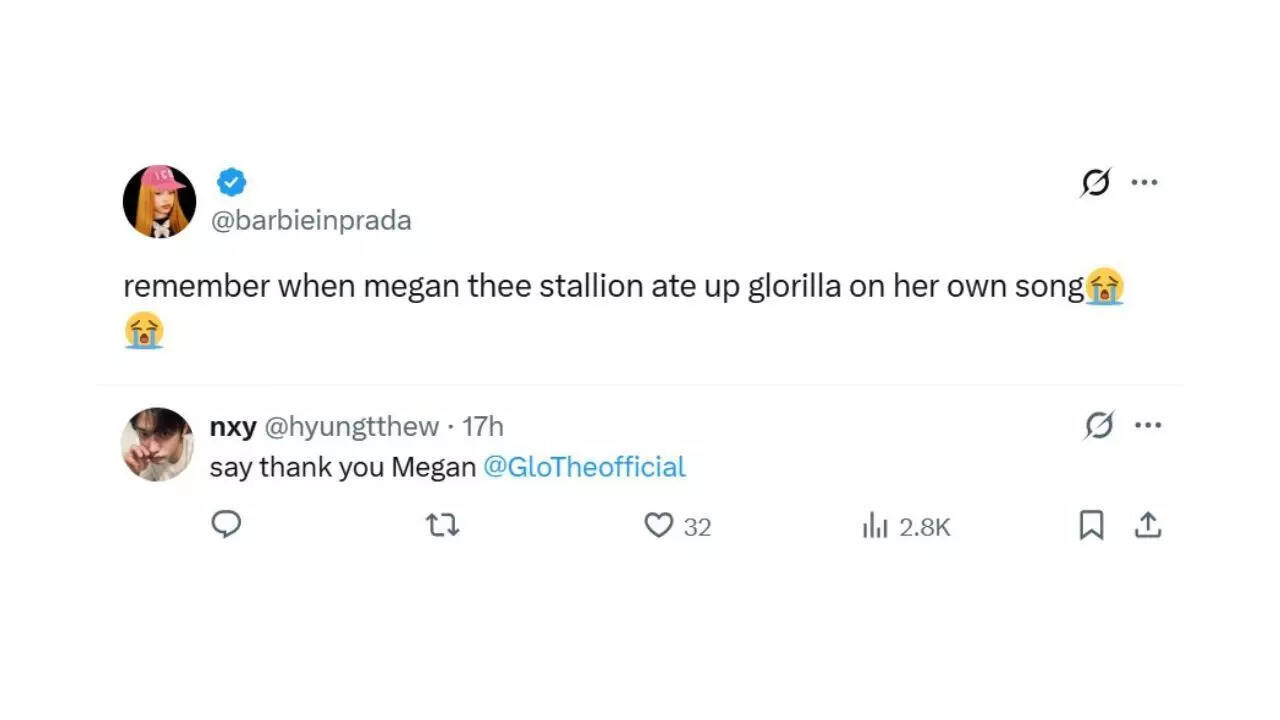Open @barbieinprada's profile picture
This screenshot has width=1280, height=720.
coord(158,201)
